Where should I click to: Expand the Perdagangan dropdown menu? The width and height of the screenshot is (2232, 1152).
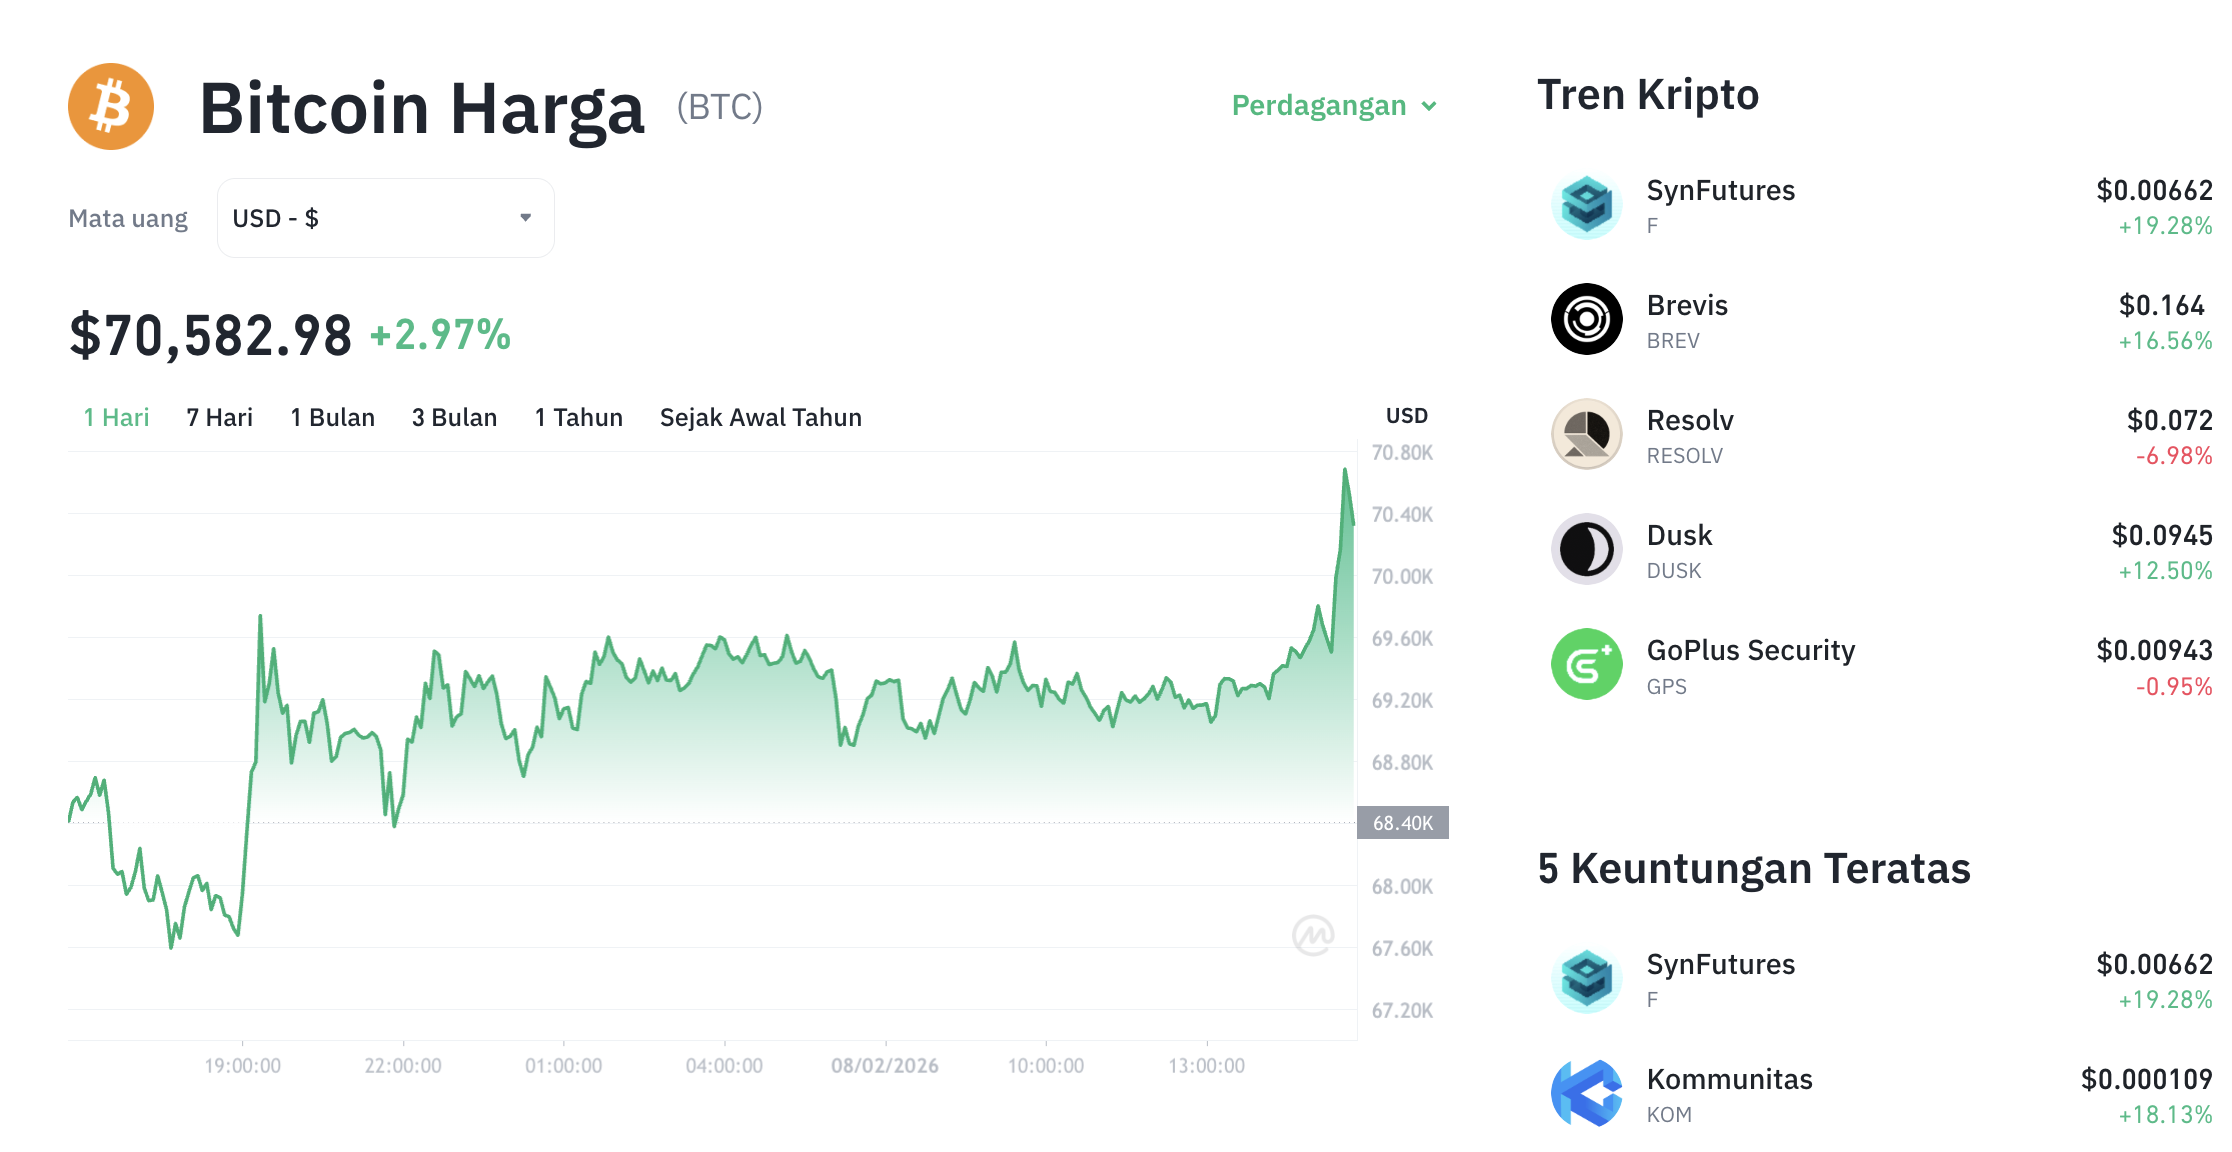1334,105
